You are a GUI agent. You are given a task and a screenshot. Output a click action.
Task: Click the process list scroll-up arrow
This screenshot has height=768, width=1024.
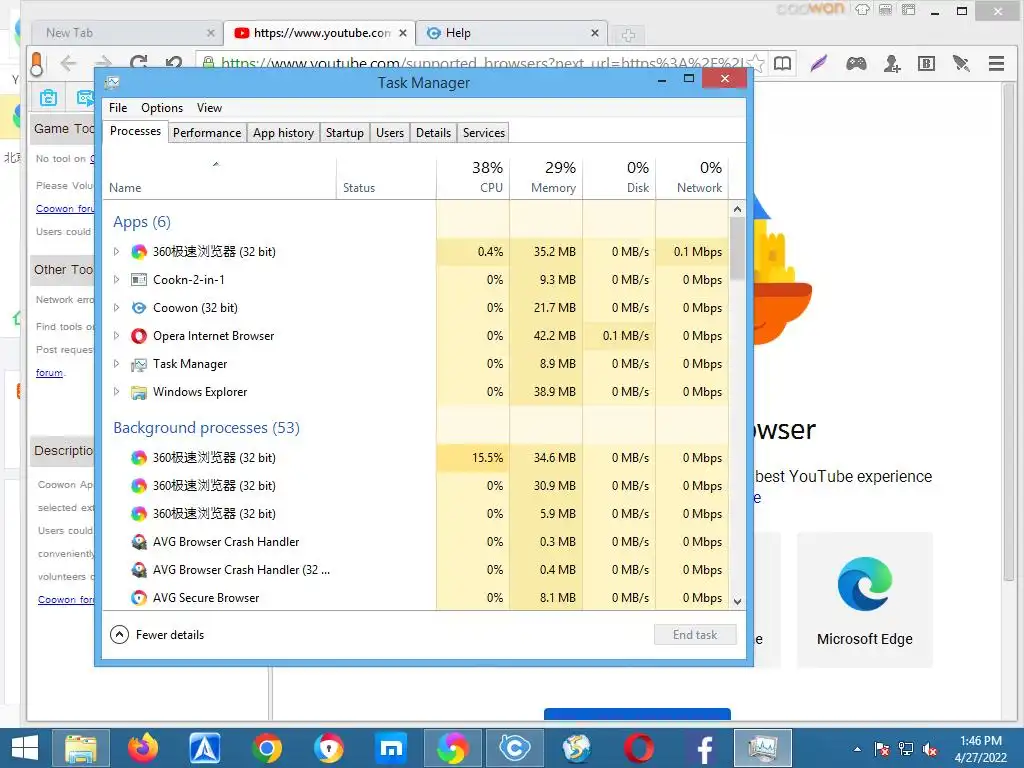pyautogui.click(x=737, y=209)
